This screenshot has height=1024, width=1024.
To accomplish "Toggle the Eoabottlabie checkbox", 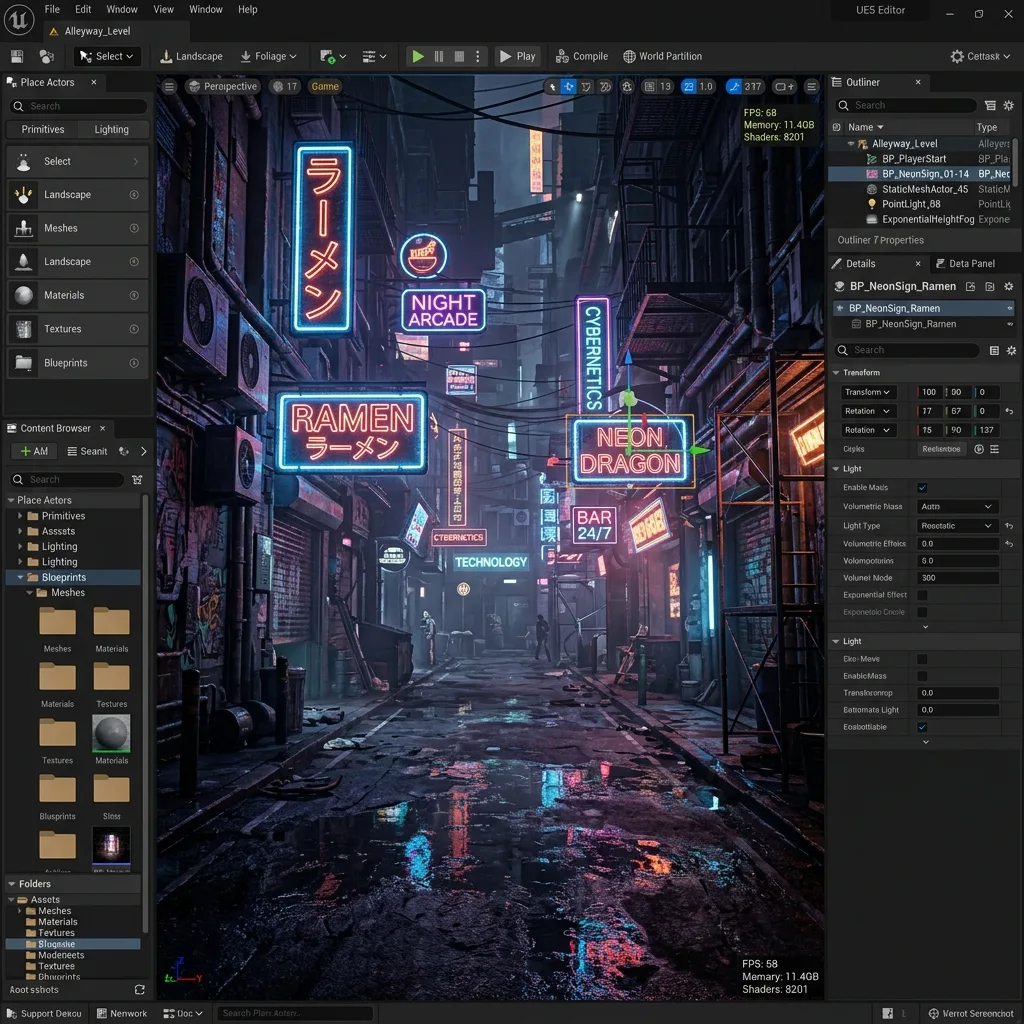I will click(x=922, y=727).
